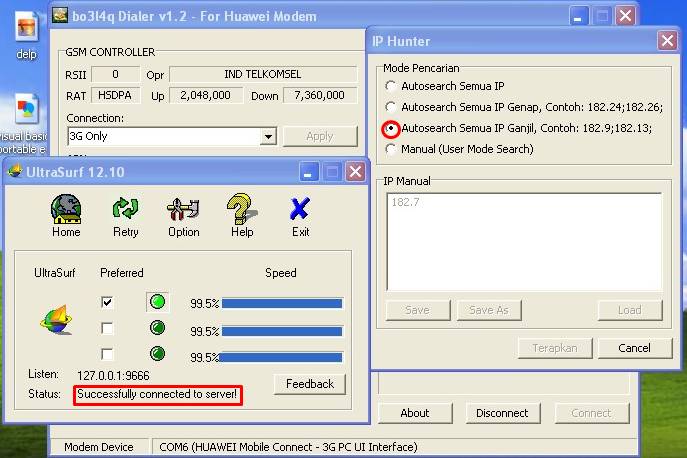
Task: Click the Connect button in Dialer
Action: pyautogui.click(x=591, y=413)
